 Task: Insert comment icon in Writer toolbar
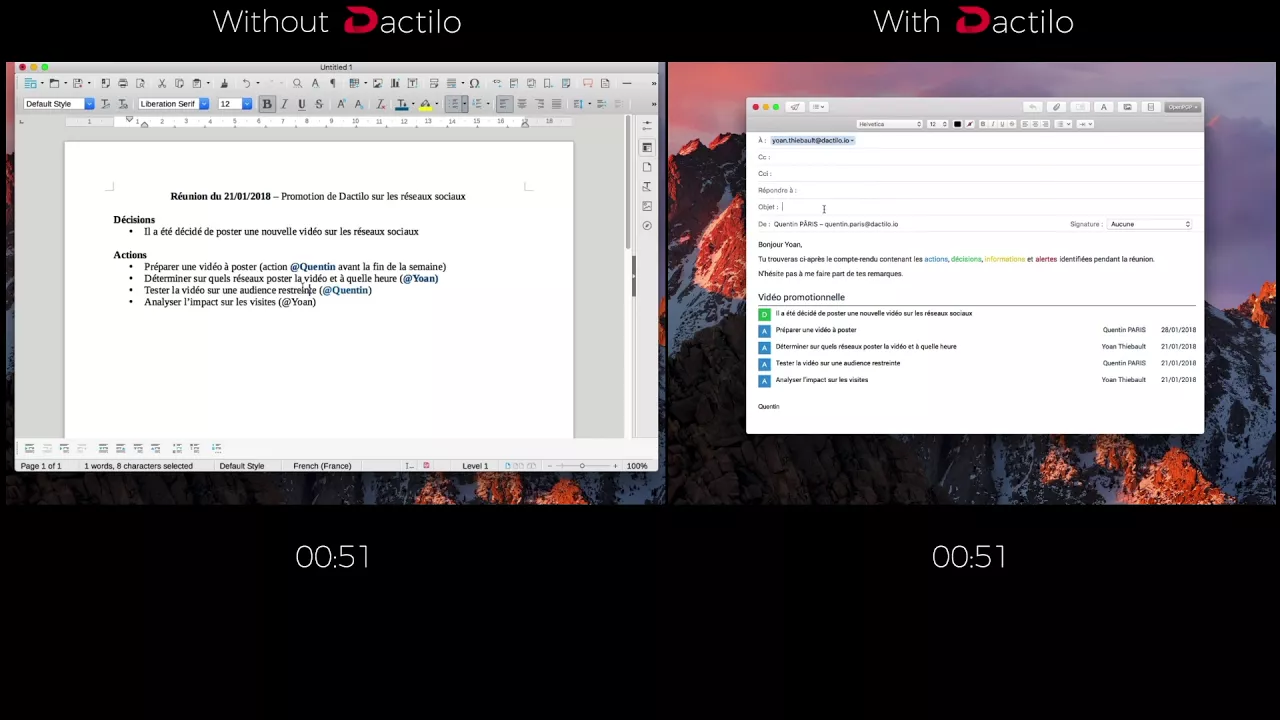[x=587, y=83]
